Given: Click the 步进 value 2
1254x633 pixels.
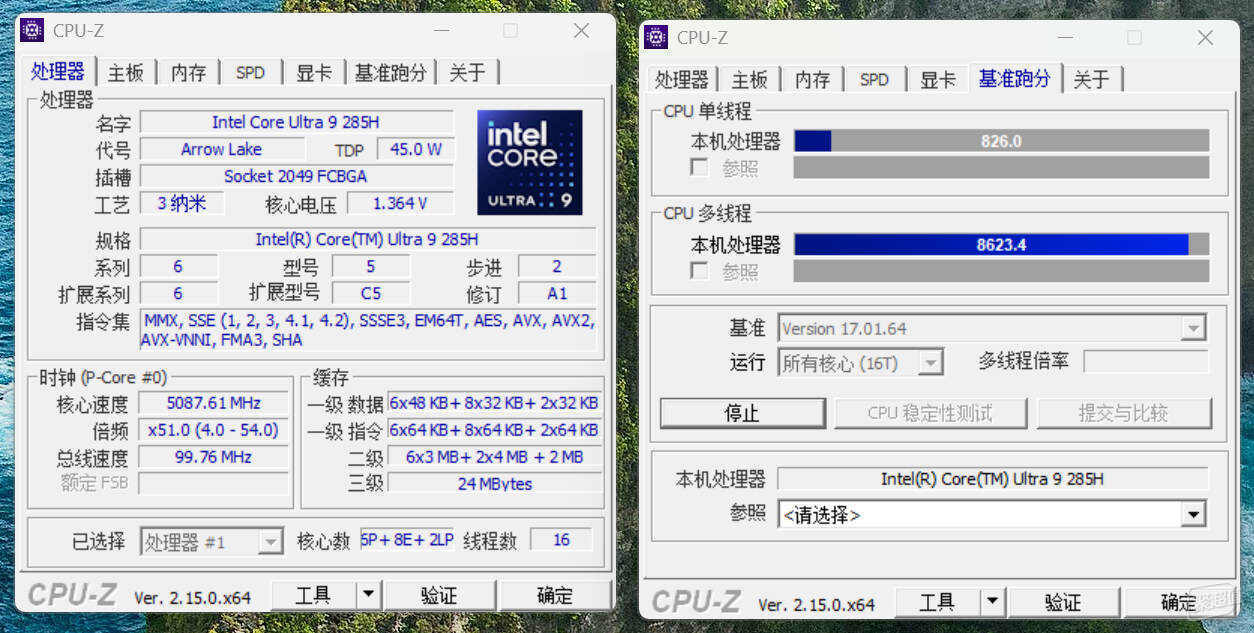Looking at the screenshot, I should click(x=557, y=266).
